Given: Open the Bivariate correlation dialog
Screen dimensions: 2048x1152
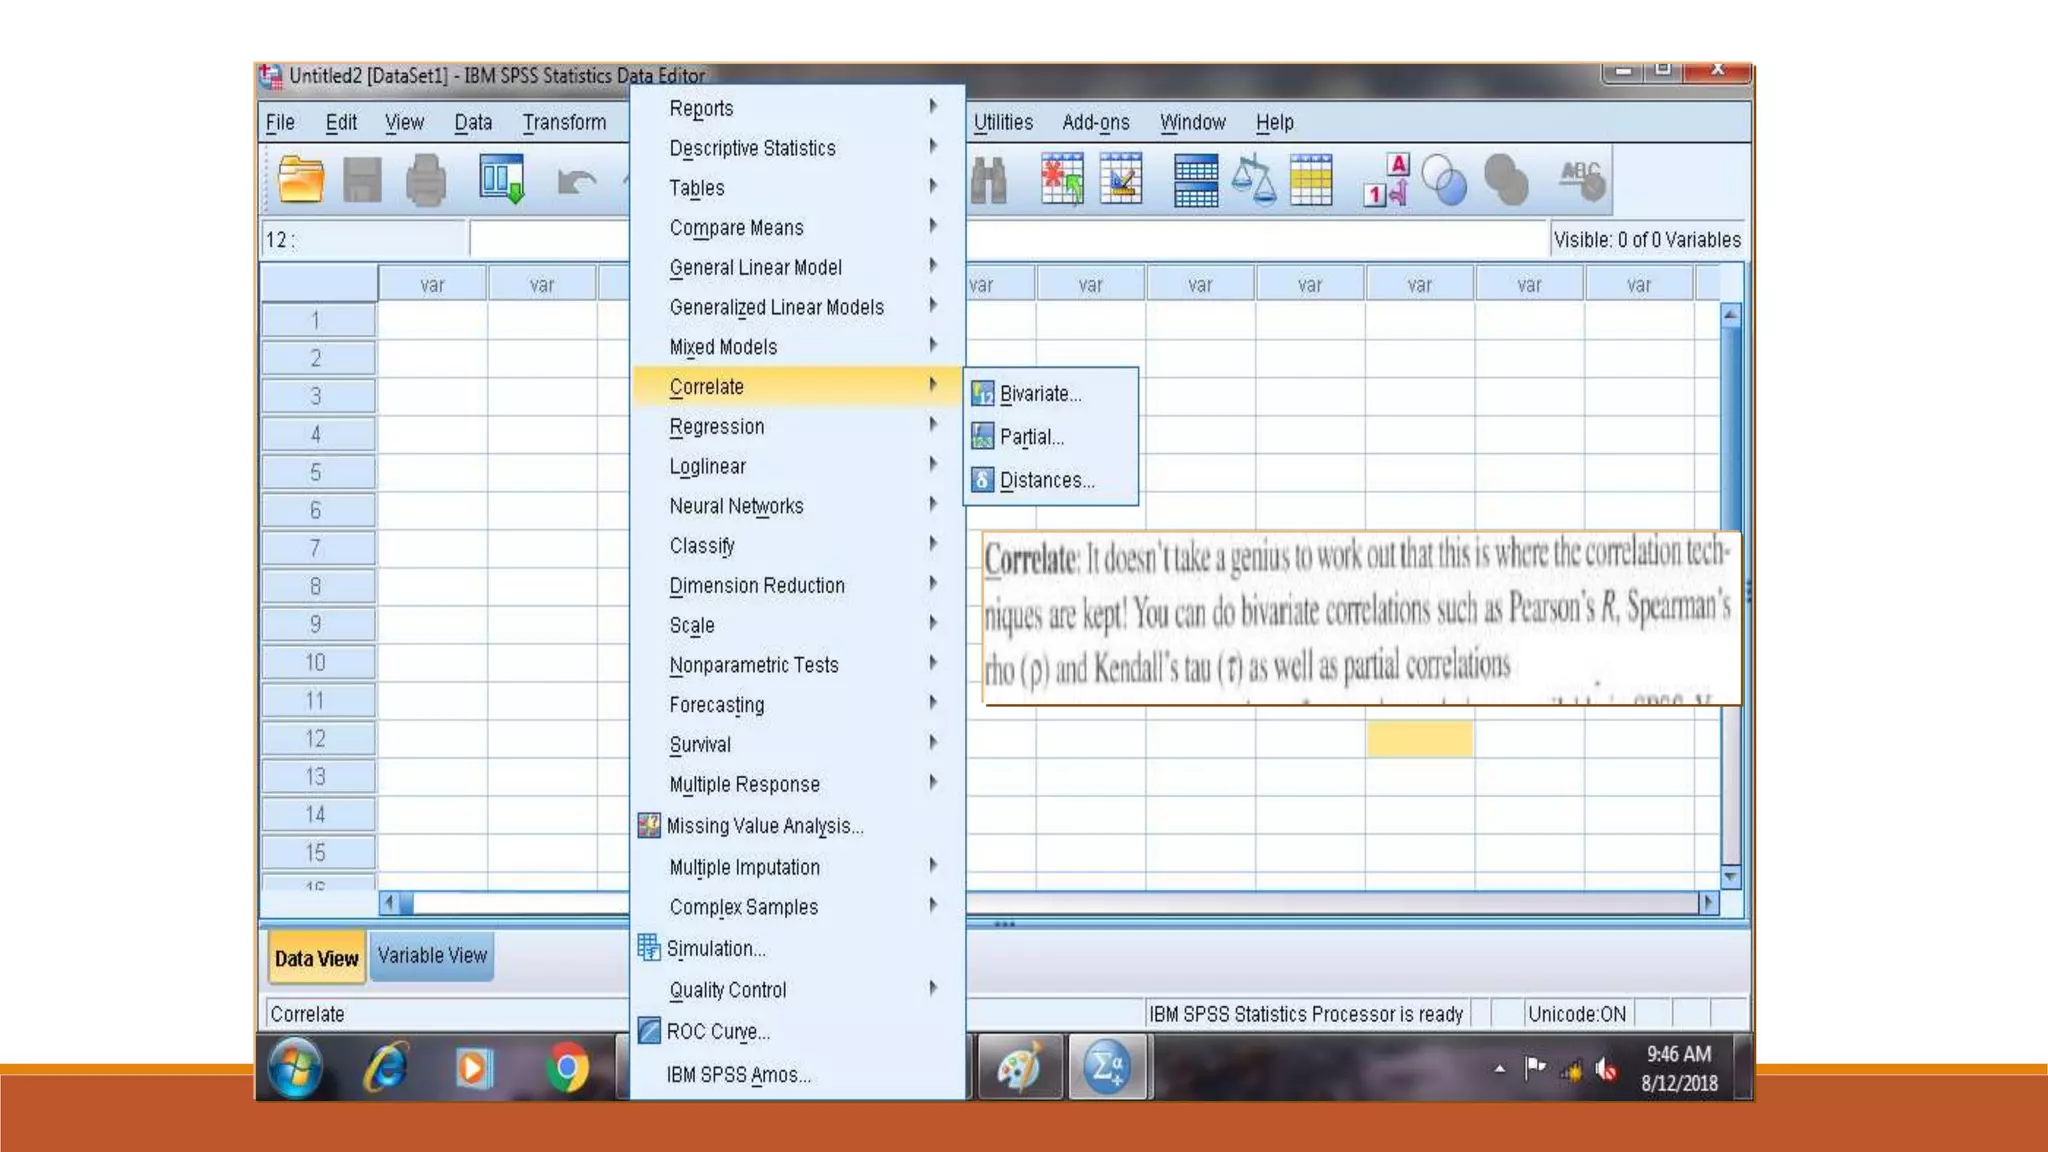Looking at the screenshot, I should [1040, 394].
